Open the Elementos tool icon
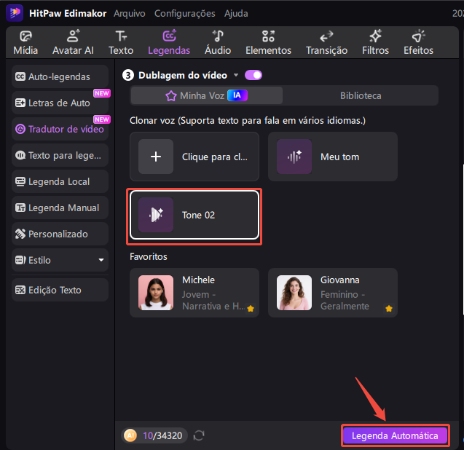Image resolution: width=464 pixels, height=450 pixels. [268, 36]
